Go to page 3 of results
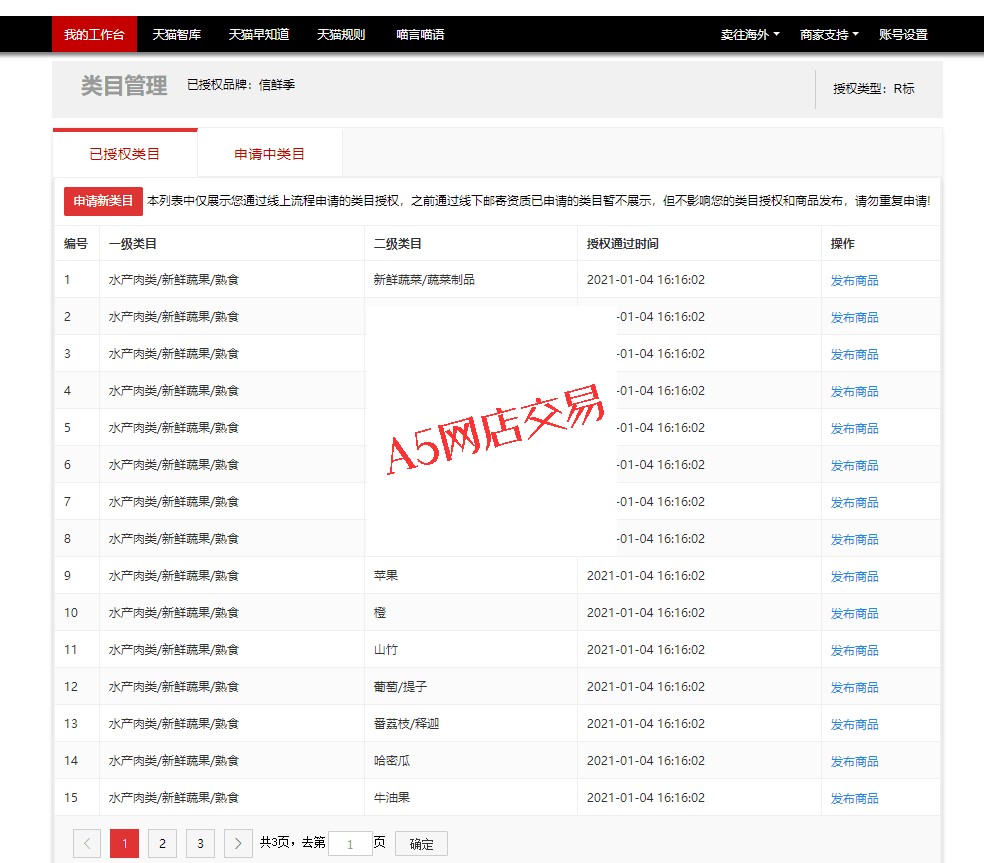 pos(200,844)
